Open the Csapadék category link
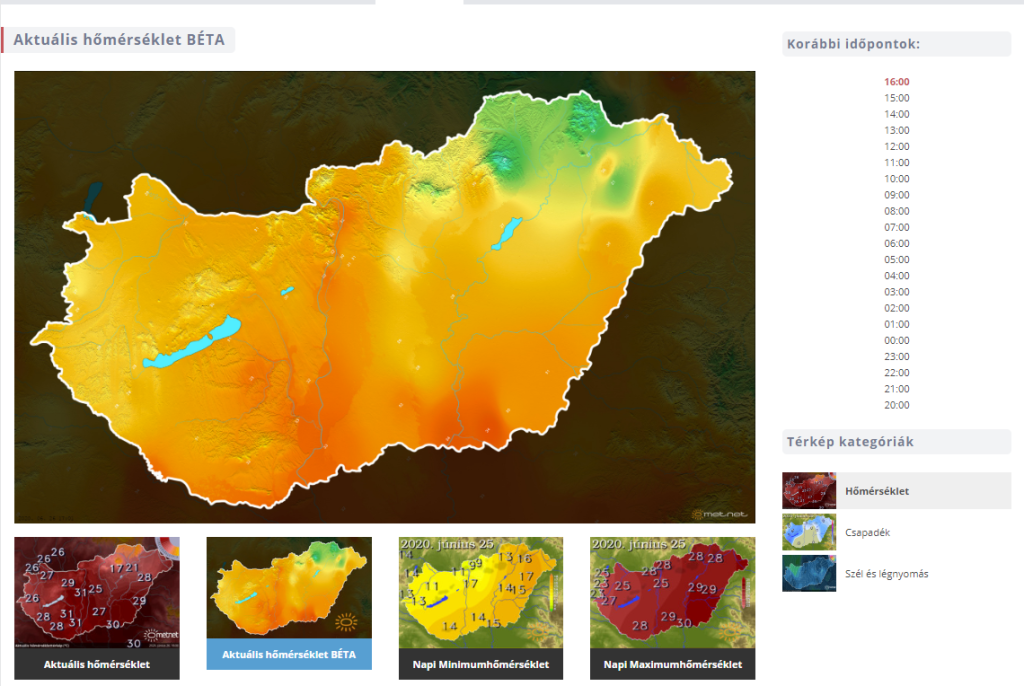1024x686 pixels. 867,532
